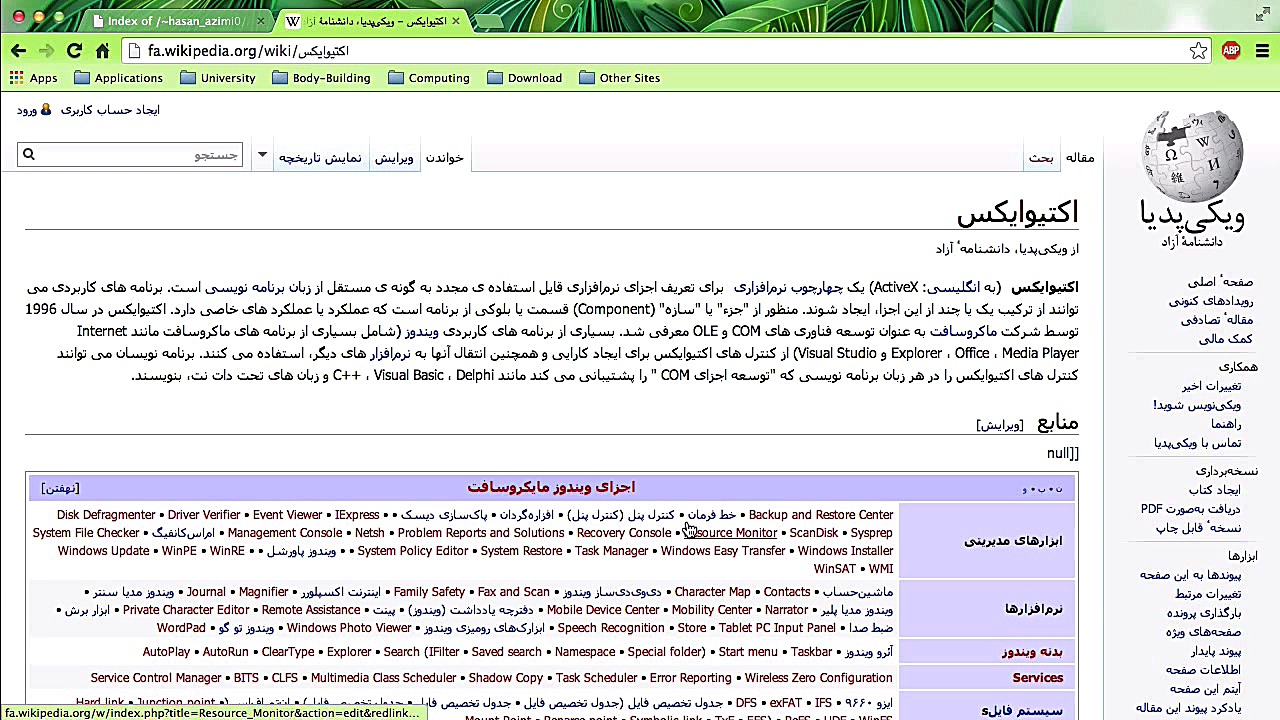Open the ایجاد کتاب sidebar link
The height and width of the screenshot is (720, 1280).
pyautogui.click(x=1214, y=490)
